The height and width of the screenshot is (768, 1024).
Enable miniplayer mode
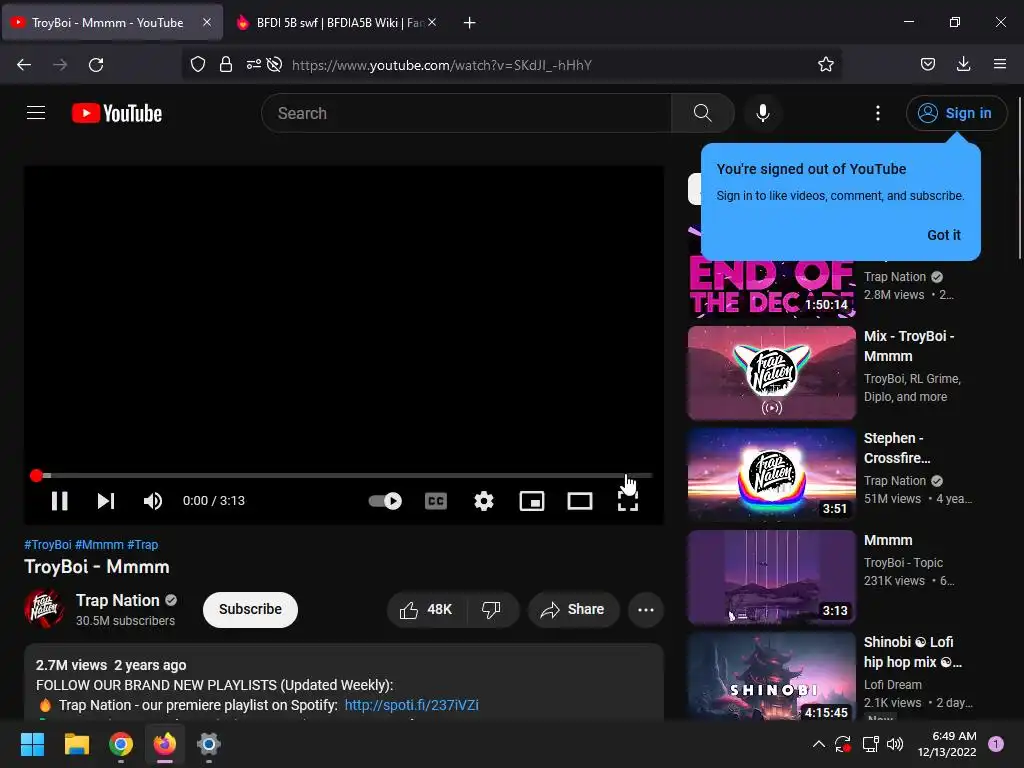[532, 501]
